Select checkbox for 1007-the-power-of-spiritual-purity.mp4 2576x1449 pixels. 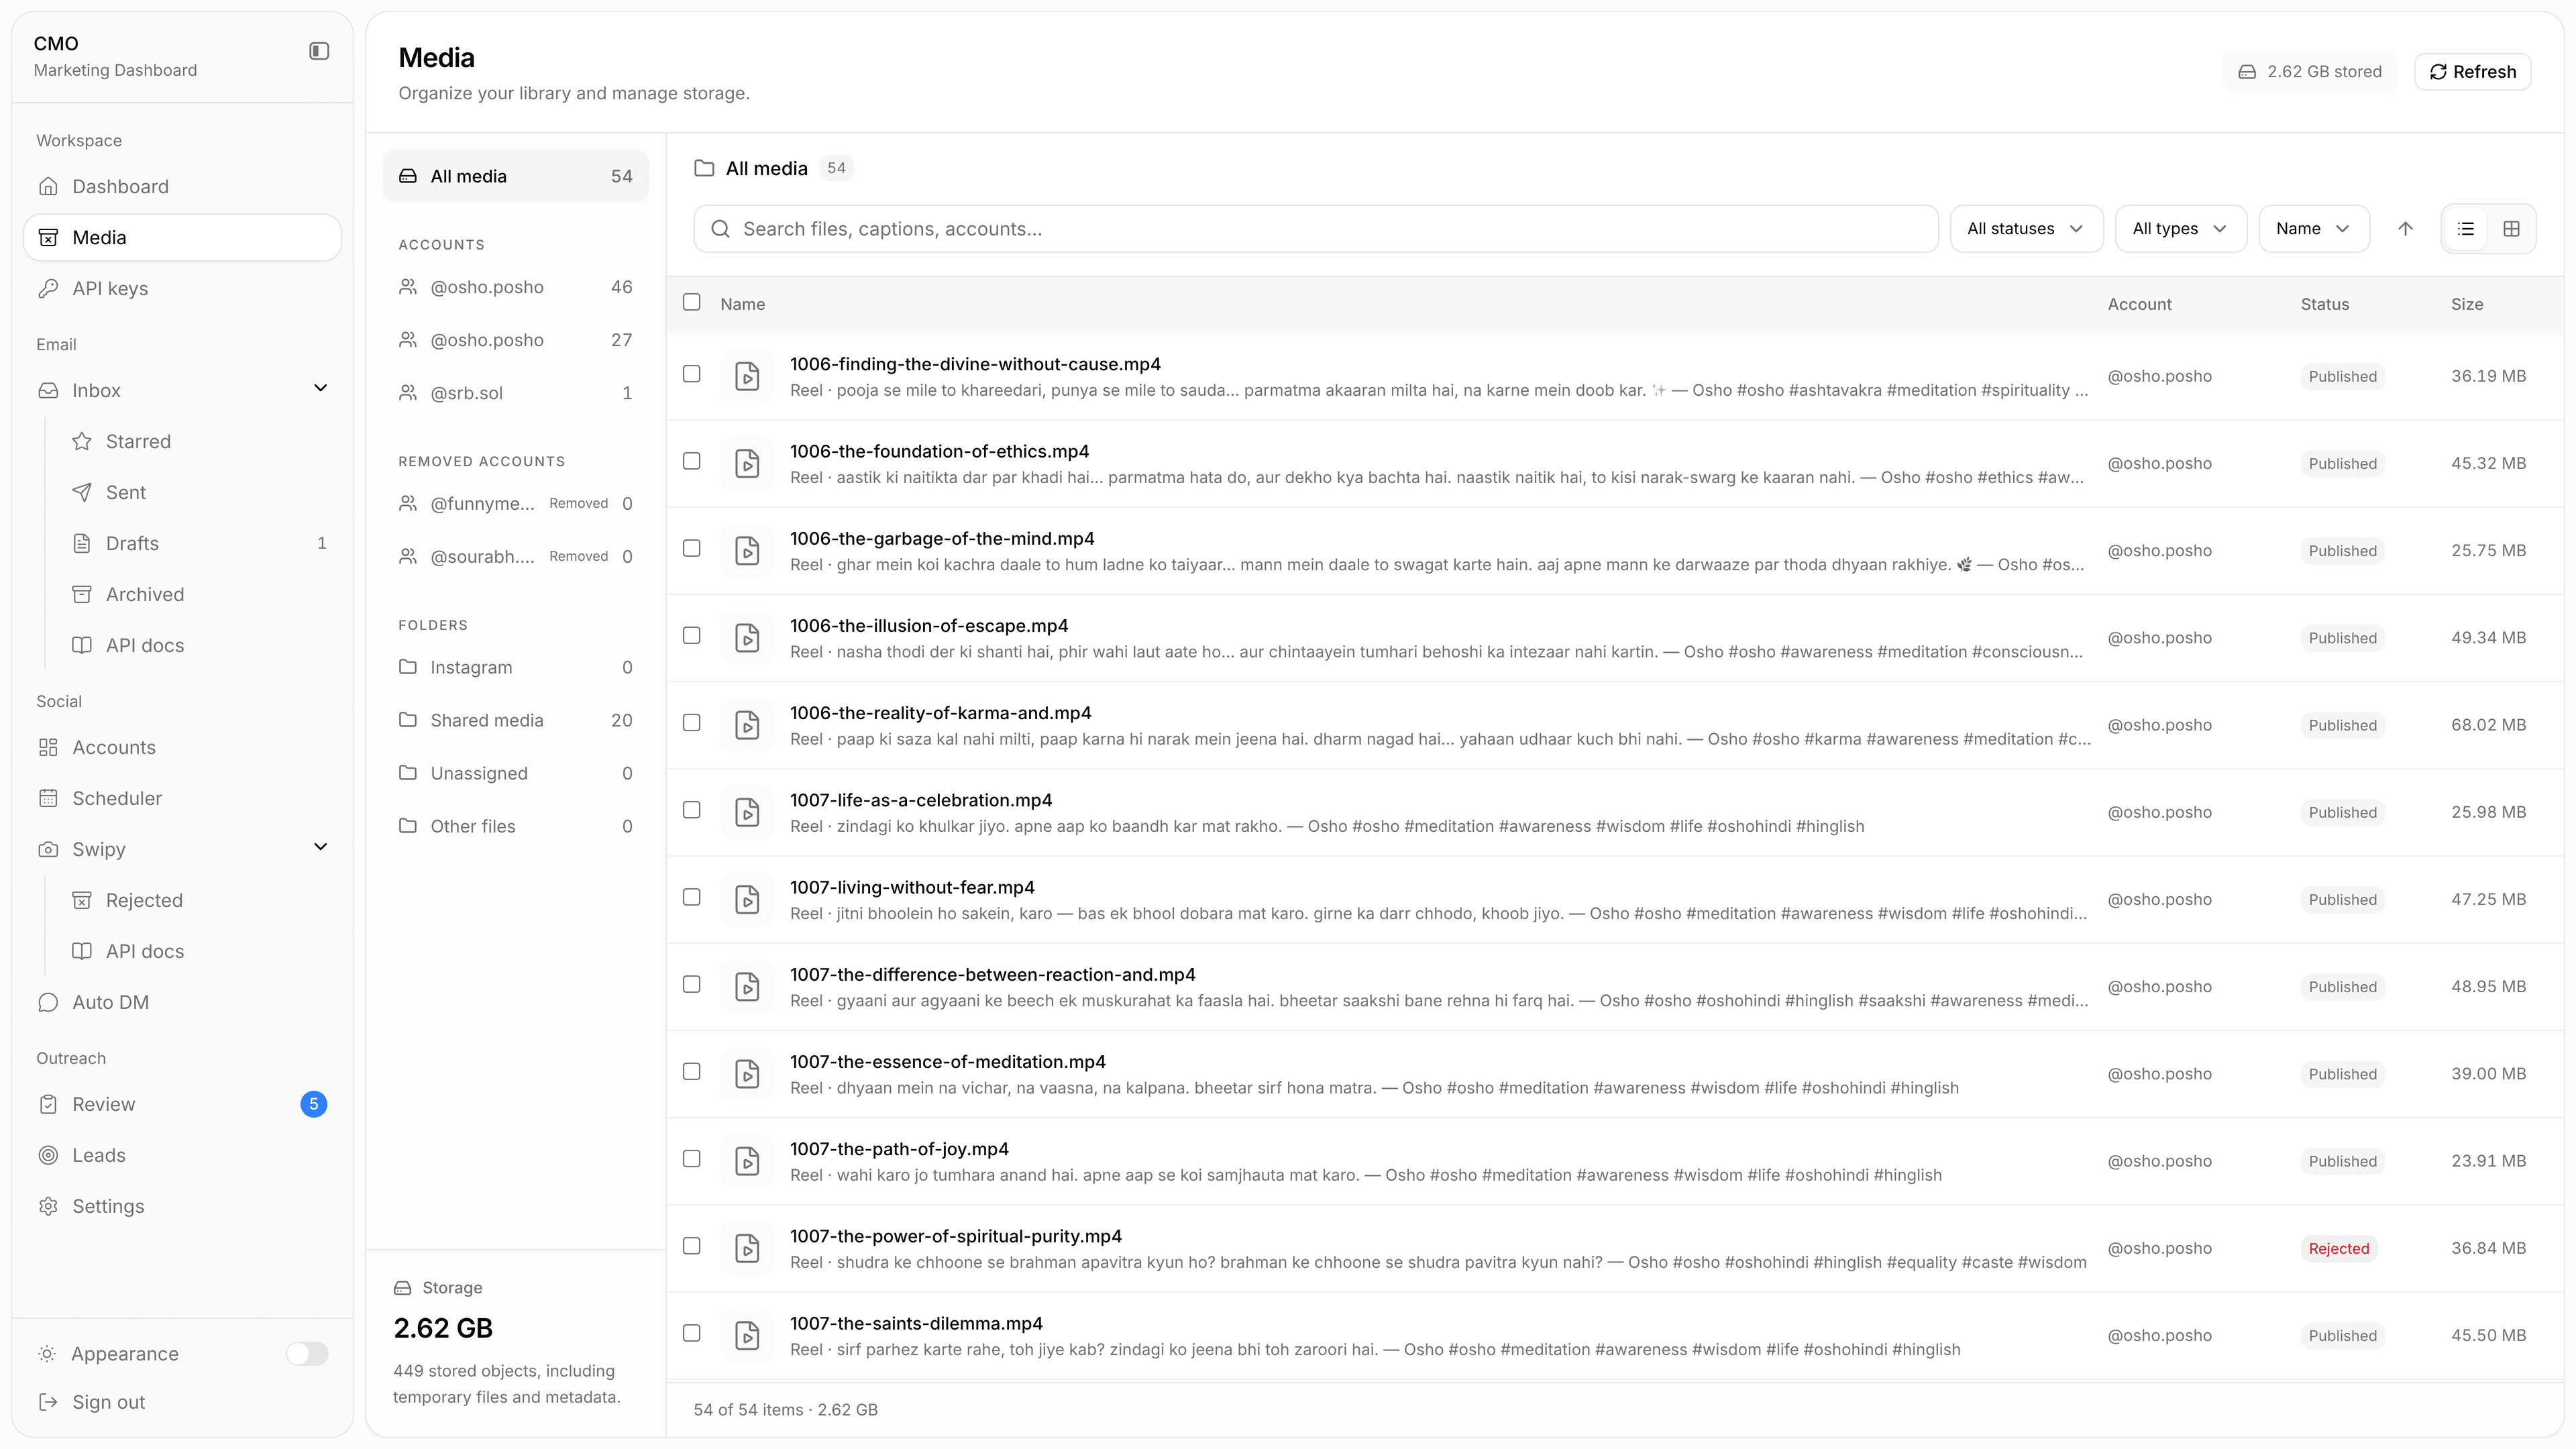click(x=691, y=1246)
